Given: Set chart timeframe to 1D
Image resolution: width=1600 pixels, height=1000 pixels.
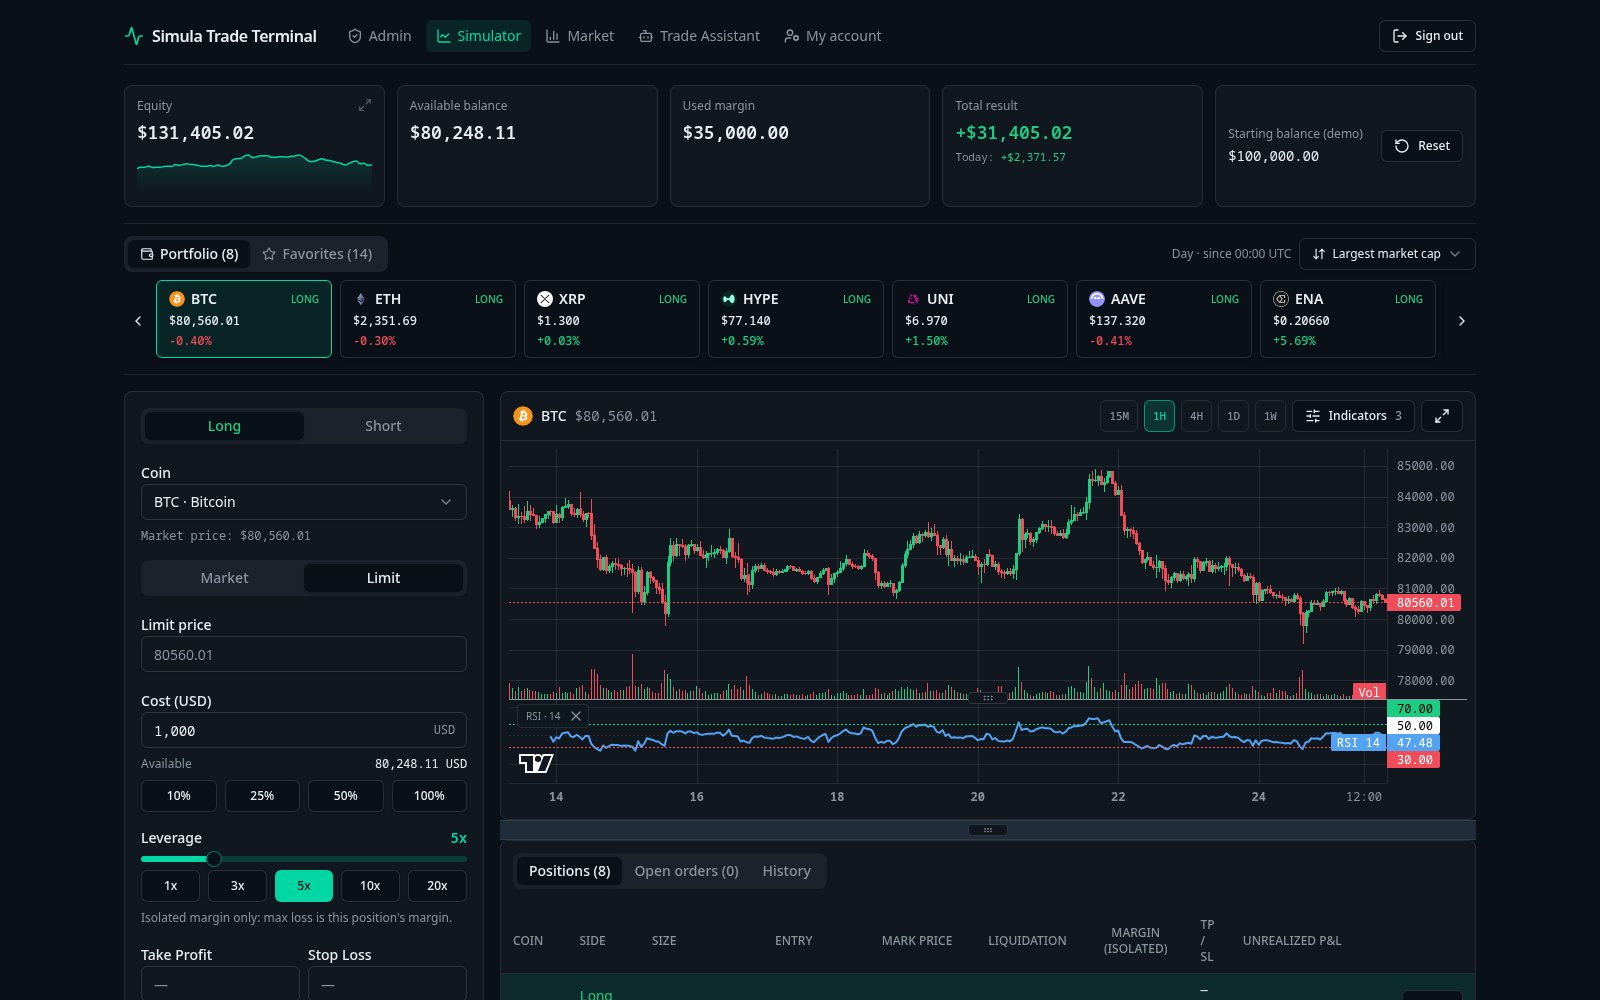Looking at the screenshot, I should 1233,416.
